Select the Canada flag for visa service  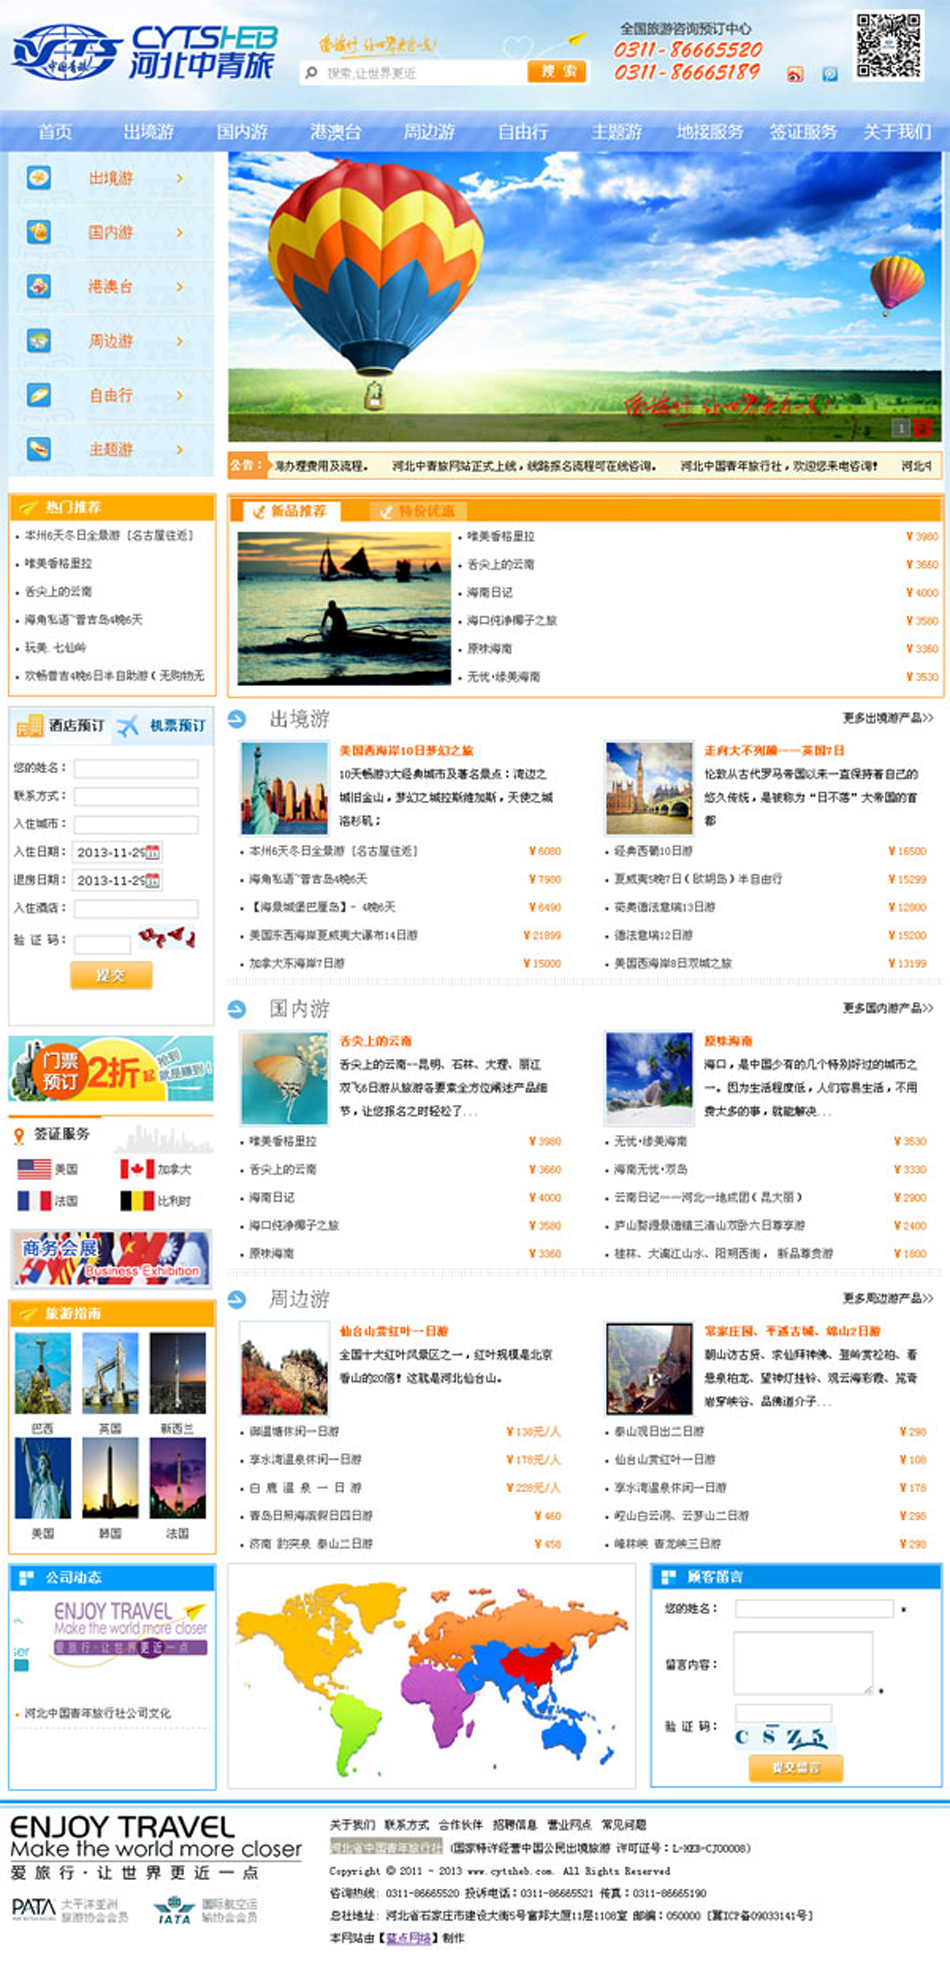point(137,1168)
